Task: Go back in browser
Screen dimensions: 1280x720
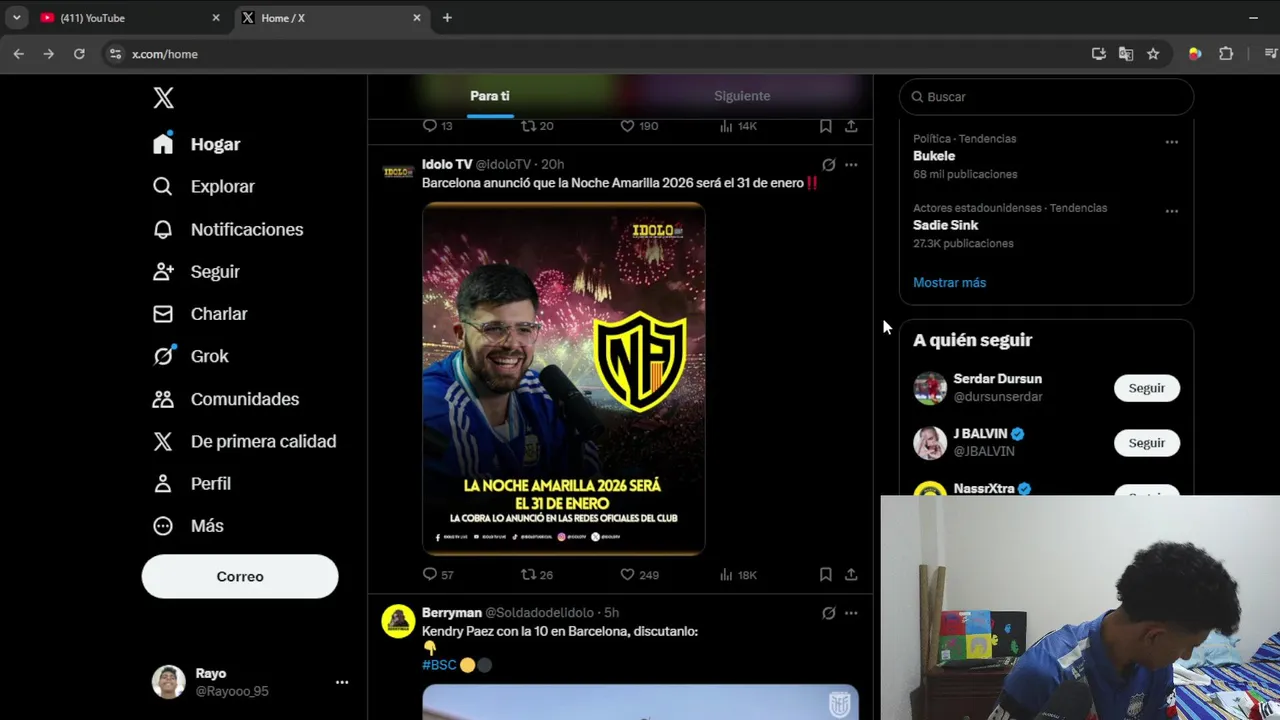Action: pyautogui.click(x=18, y=54)
